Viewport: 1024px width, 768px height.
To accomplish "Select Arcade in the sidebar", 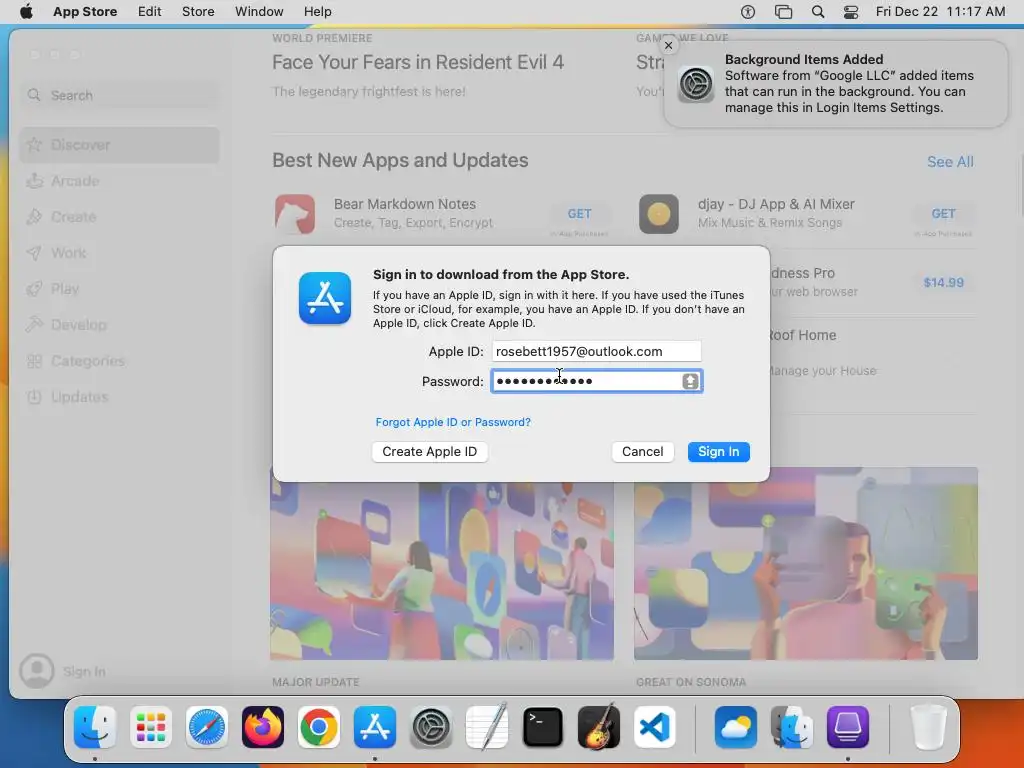I will [120, 181].
